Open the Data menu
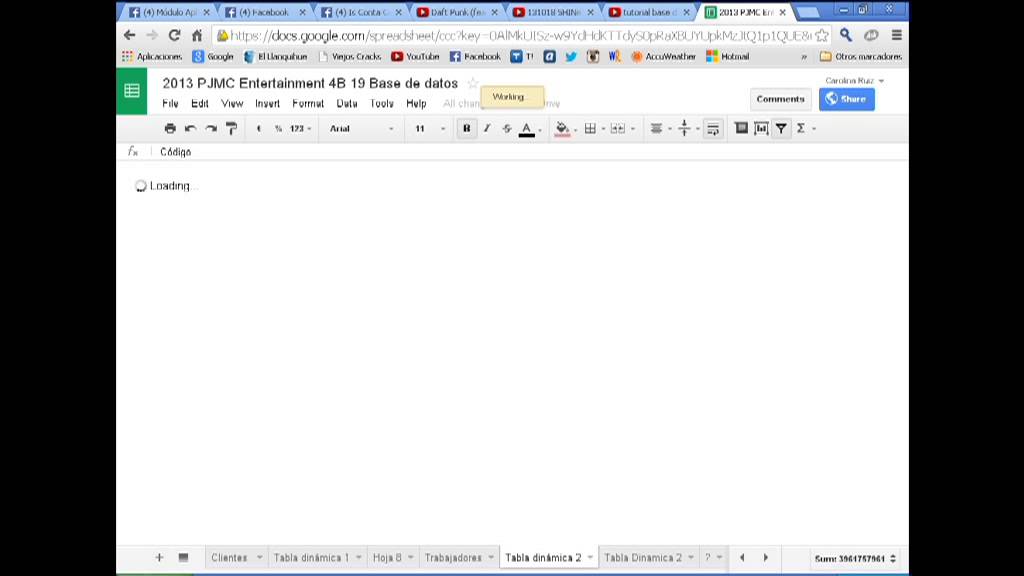This screenshot has height=576, width=1024. pyautogui.click(x=347, y=103)
